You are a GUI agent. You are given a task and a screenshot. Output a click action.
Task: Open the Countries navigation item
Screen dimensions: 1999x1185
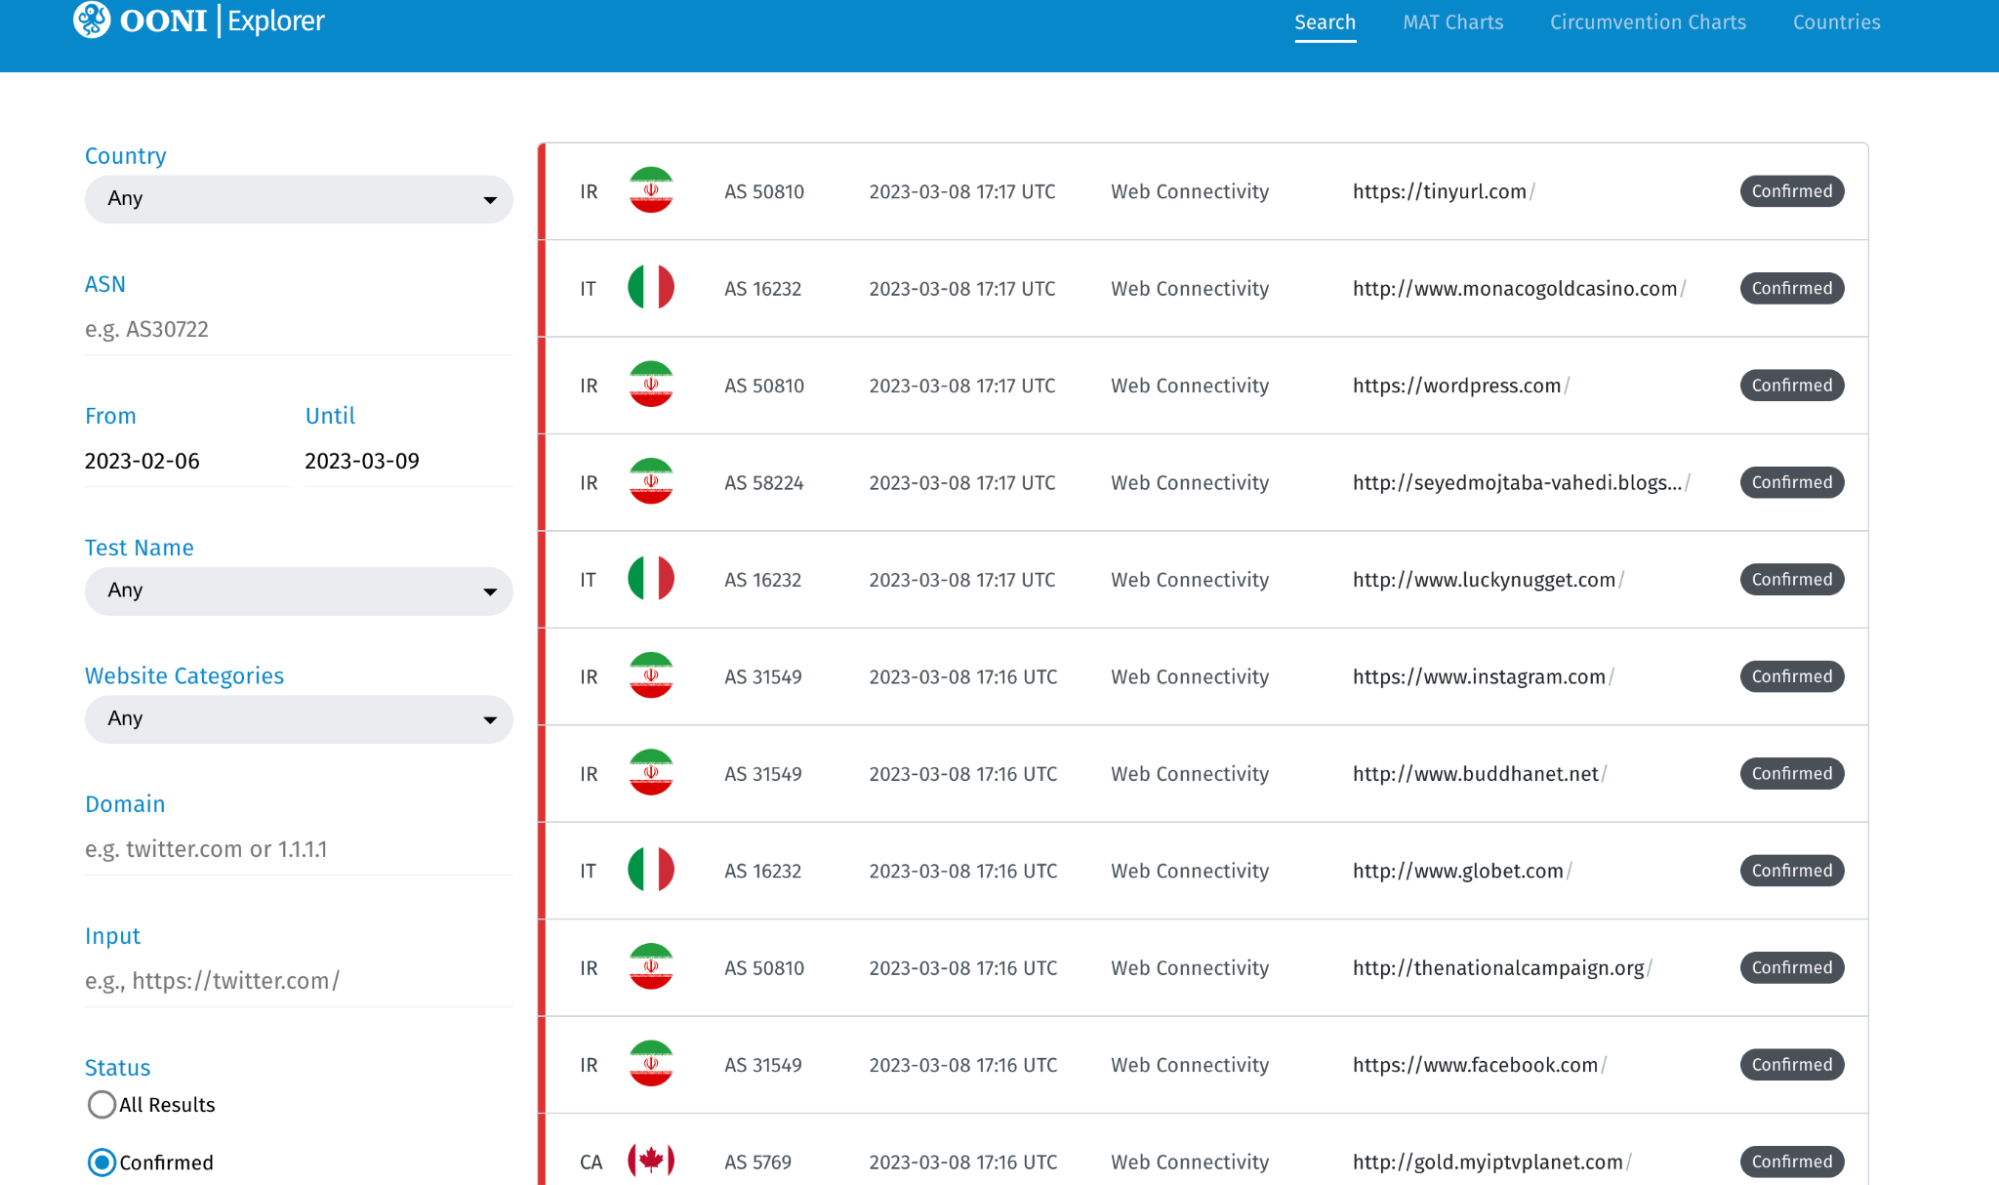(1835, 22)
